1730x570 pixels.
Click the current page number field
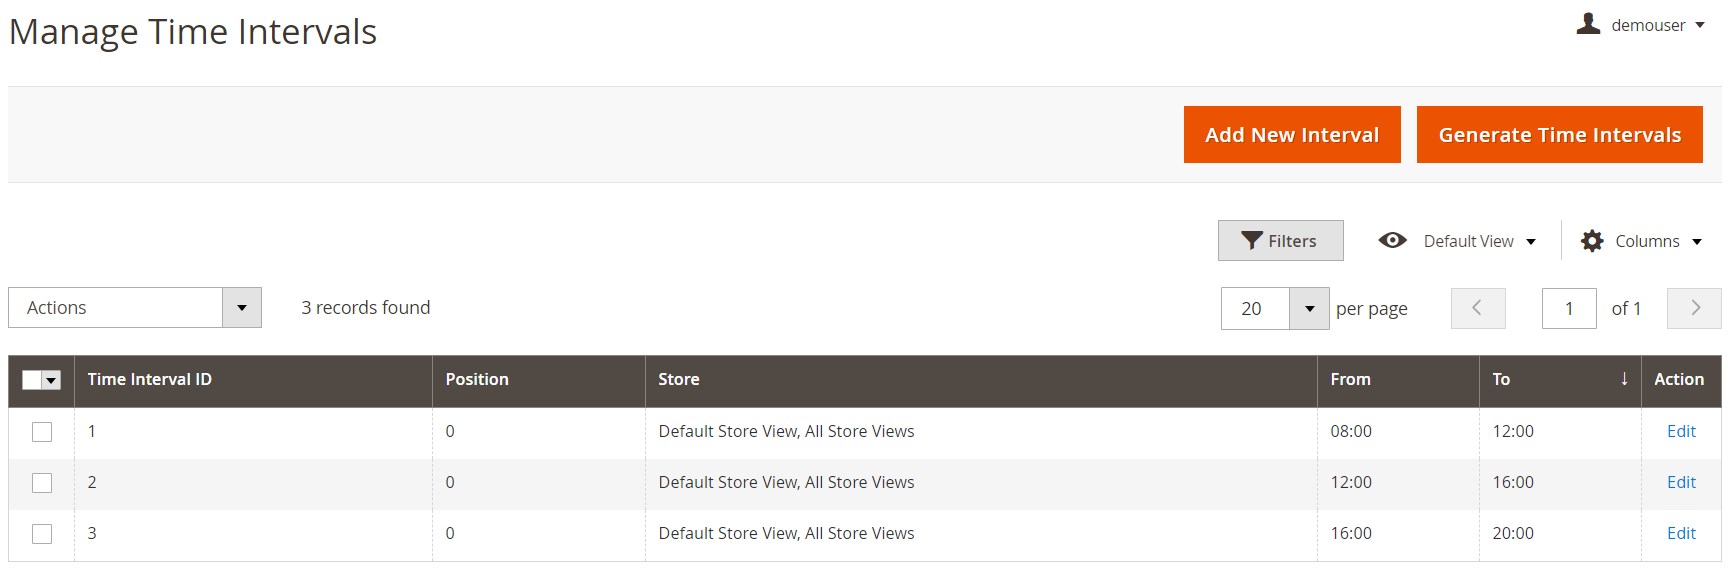click(x=1568, y=308)
